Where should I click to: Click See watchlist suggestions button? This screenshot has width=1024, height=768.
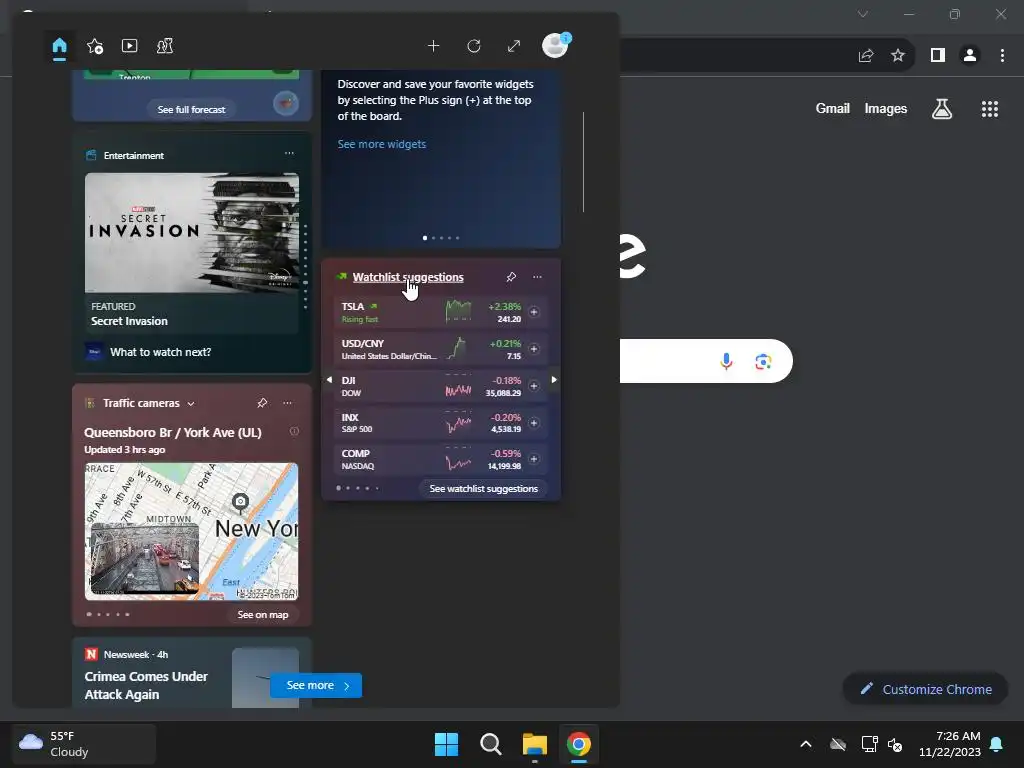[x=483, y=488]
